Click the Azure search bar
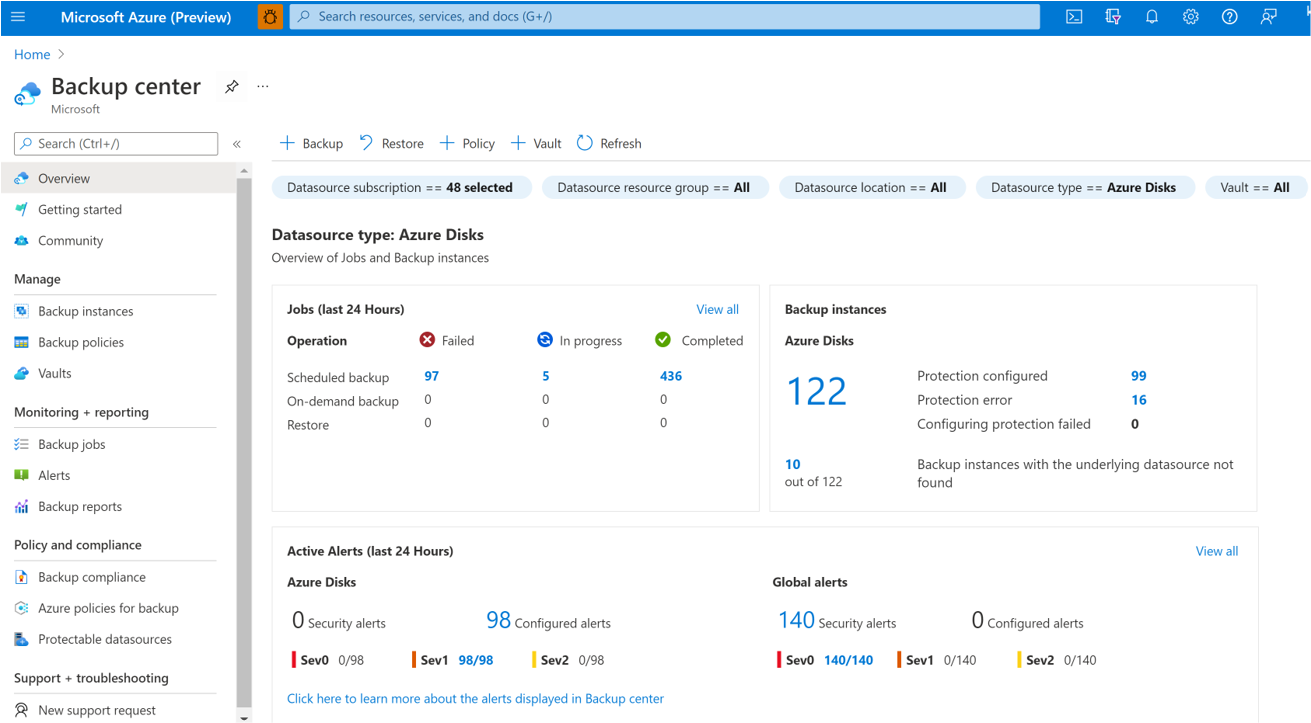 pyautogui.click(x=660, y=16)
